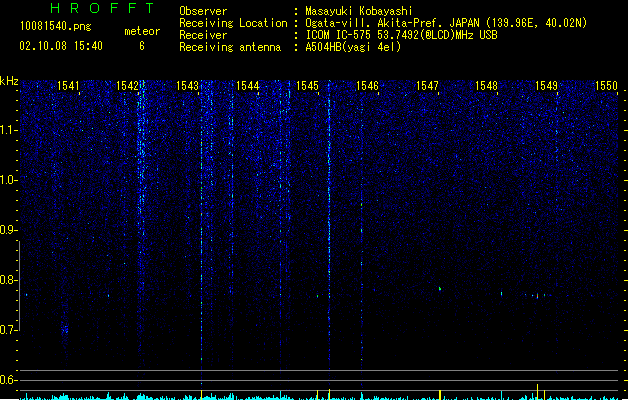The width and height of the screenshot is (629, 400).
Task: Click the 0.8 kHz frequency label
Action: (9, 280)
